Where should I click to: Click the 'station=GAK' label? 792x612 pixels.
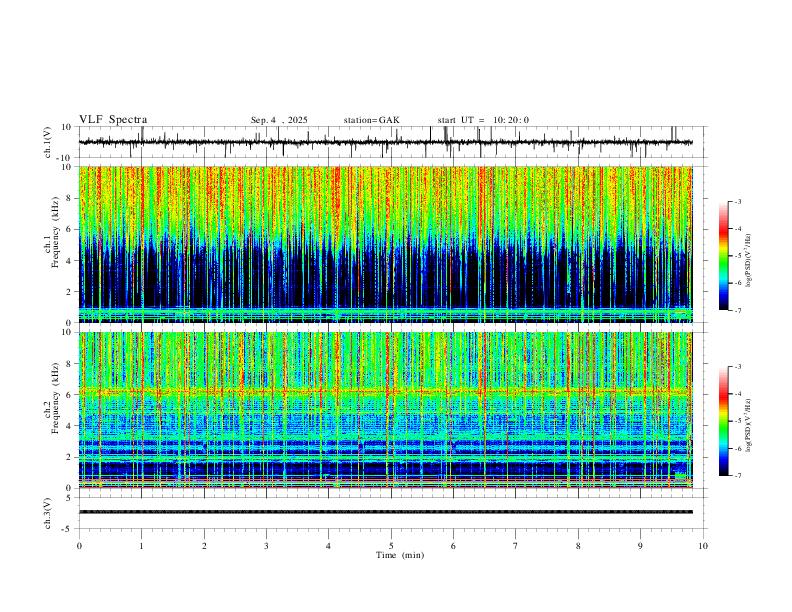tap(371, 120)
